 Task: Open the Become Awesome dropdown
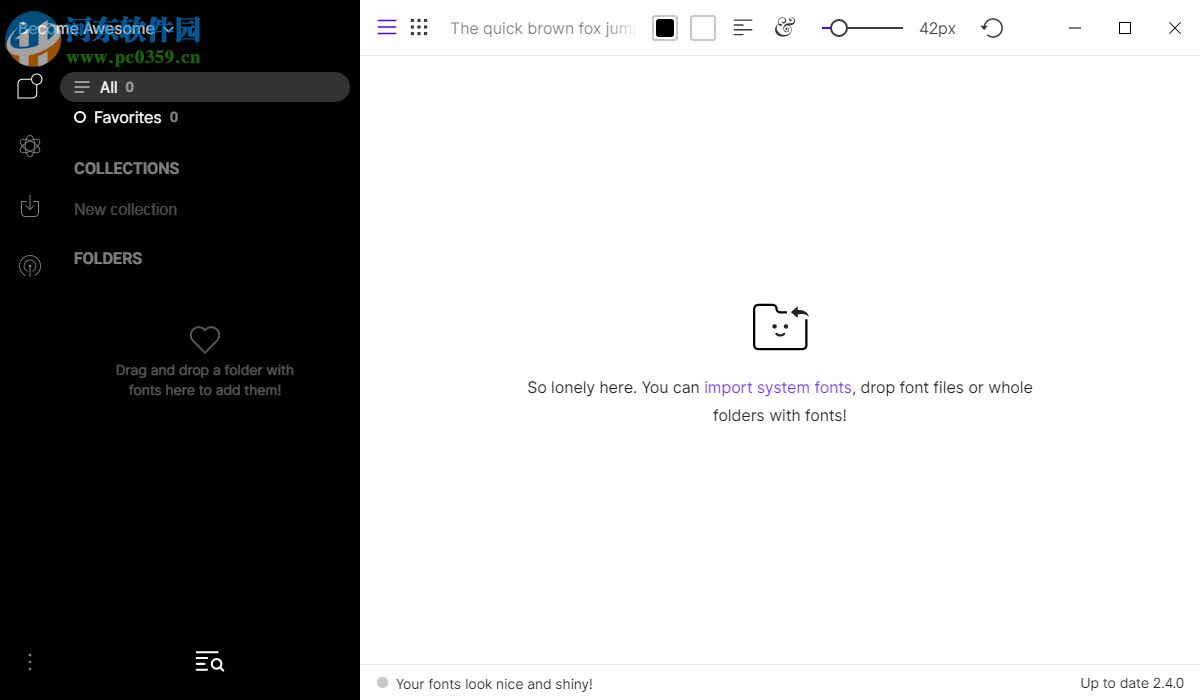[96, 30]
